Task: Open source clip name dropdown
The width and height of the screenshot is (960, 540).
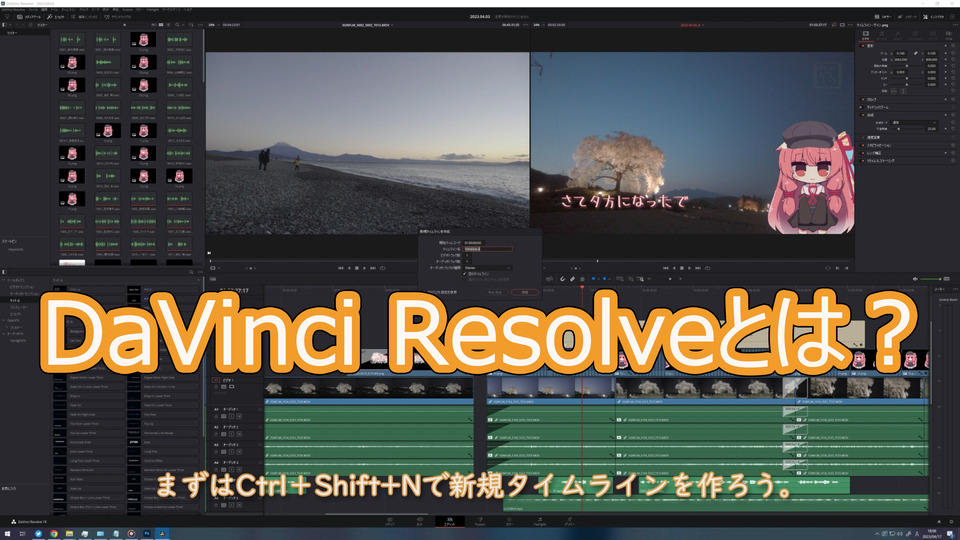Action: tap(368, 24)
